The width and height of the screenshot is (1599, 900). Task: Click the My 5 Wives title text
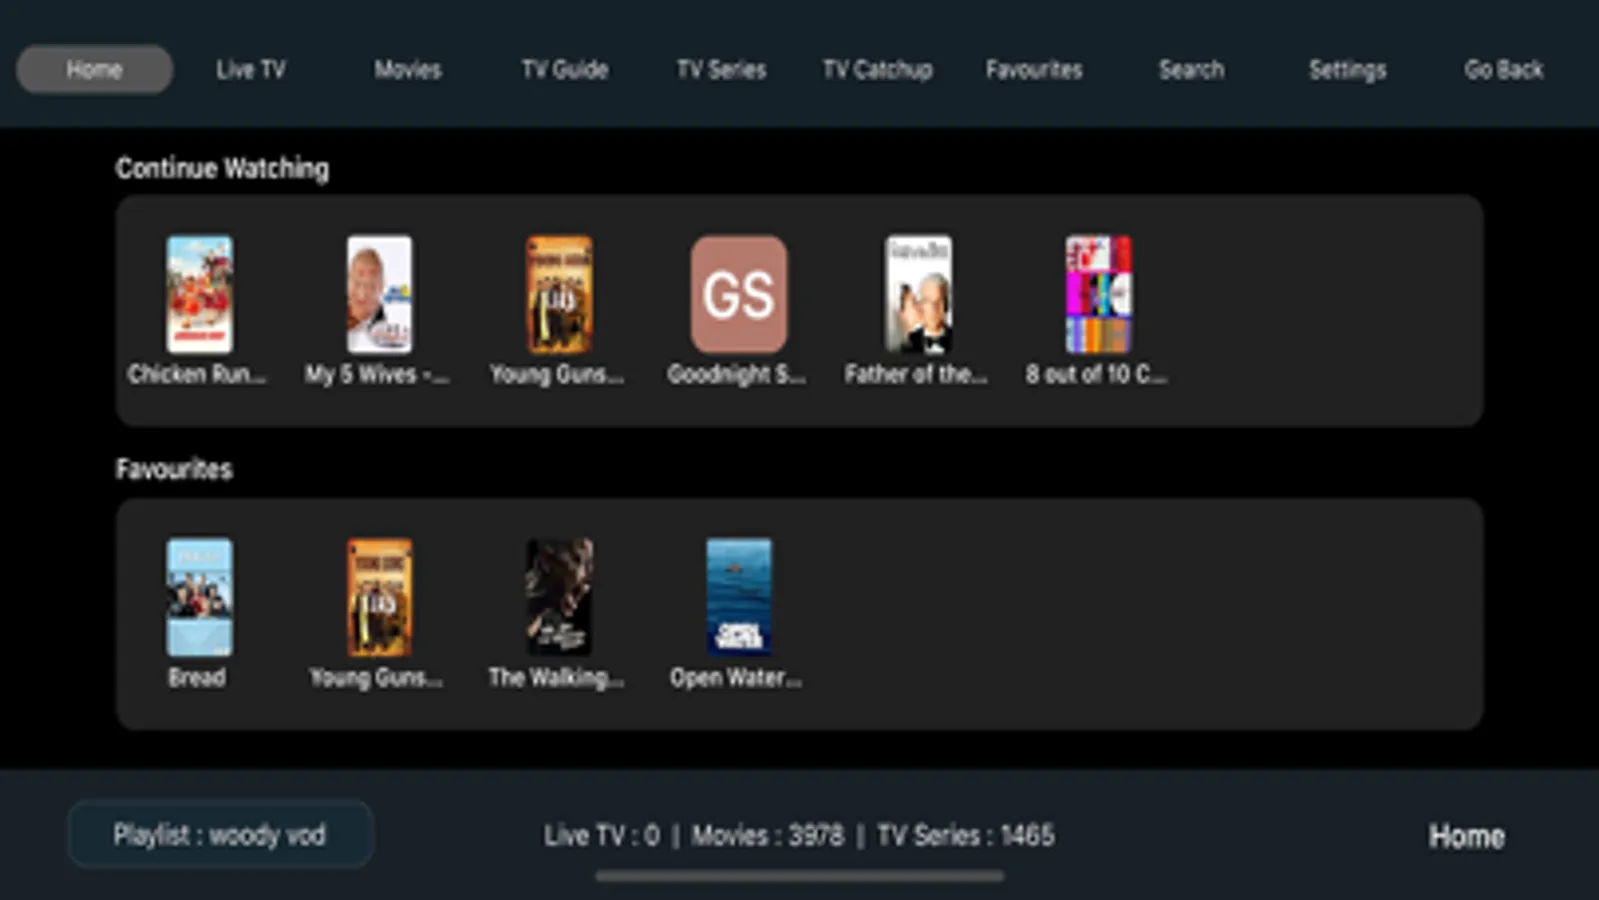point(377,374)
